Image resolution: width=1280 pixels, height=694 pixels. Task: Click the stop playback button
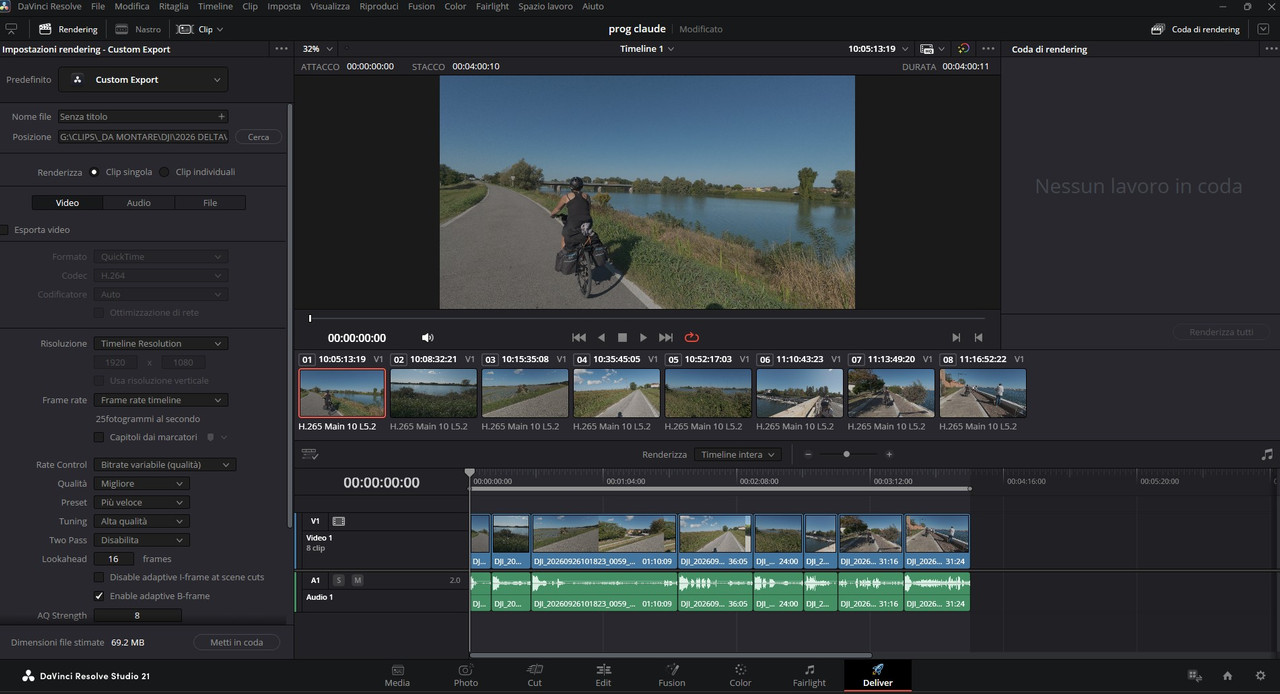pyautogui.click(x=622, y=338)
